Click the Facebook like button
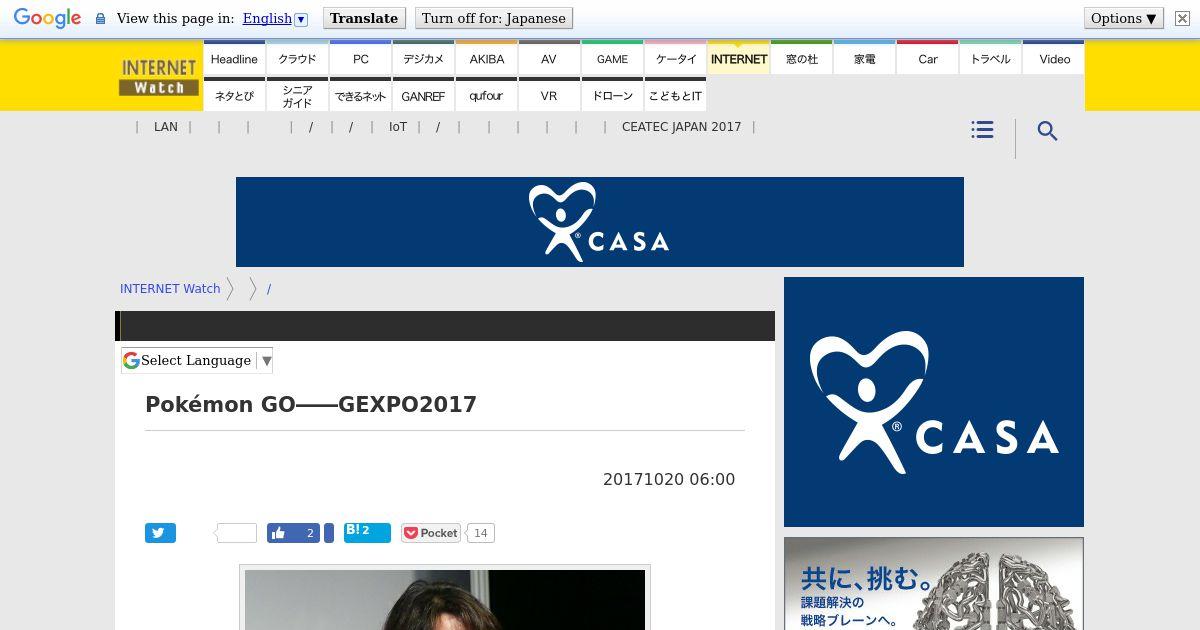Viewport: 1200px width, 630px height. [x=293, y=533]
